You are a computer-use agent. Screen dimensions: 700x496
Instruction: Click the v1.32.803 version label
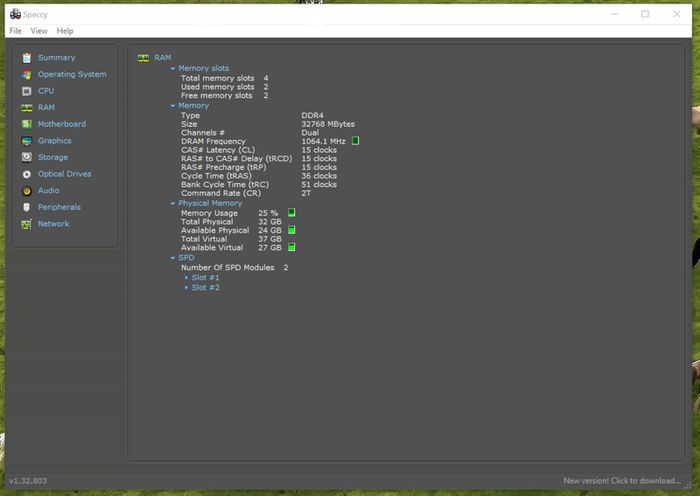(x=28, y=481)
